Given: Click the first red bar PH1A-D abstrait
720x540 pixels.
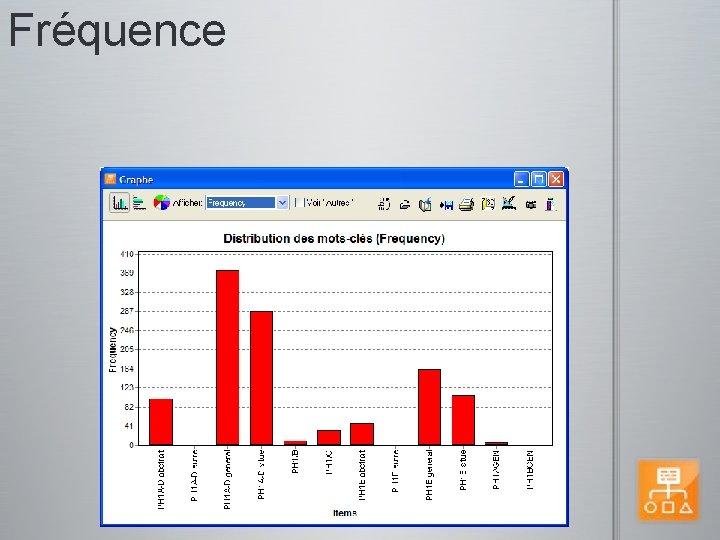Looking at the screenshot, I should pyautogui.click(x=161, y=422).
